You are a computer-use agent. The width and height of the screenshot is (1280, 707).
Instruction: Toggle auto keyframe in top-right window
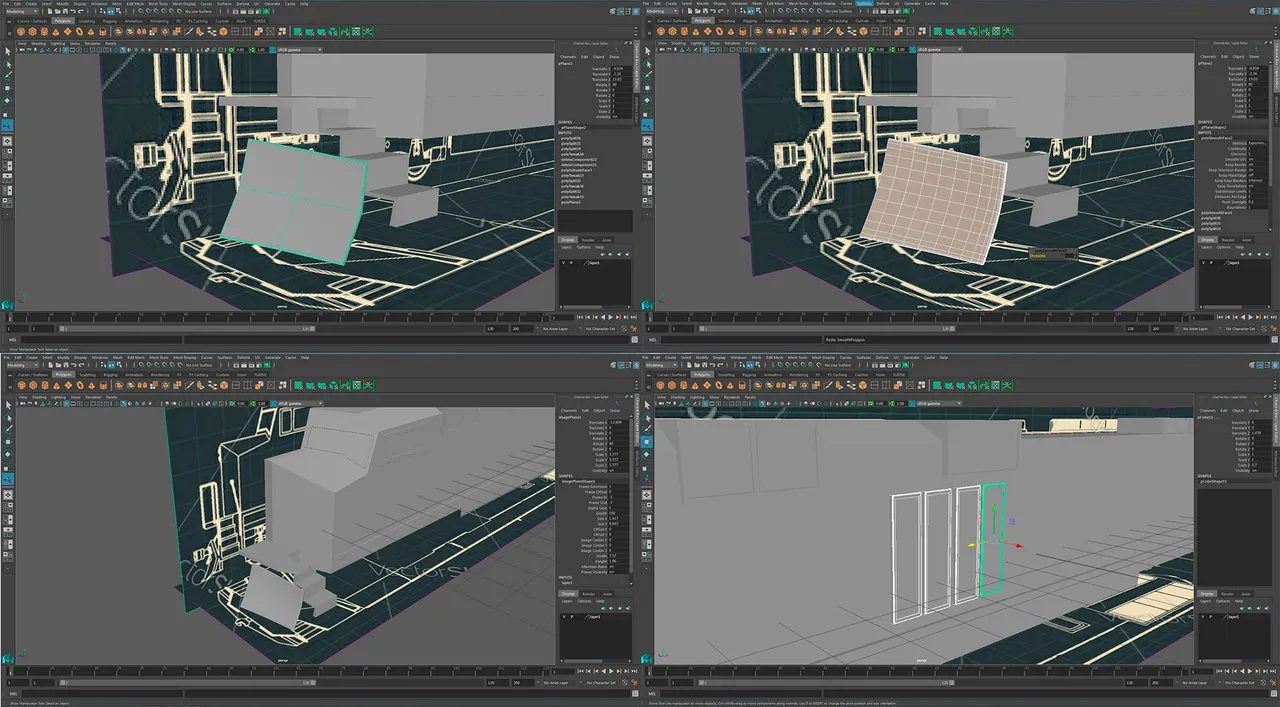tap(1264, 328)
